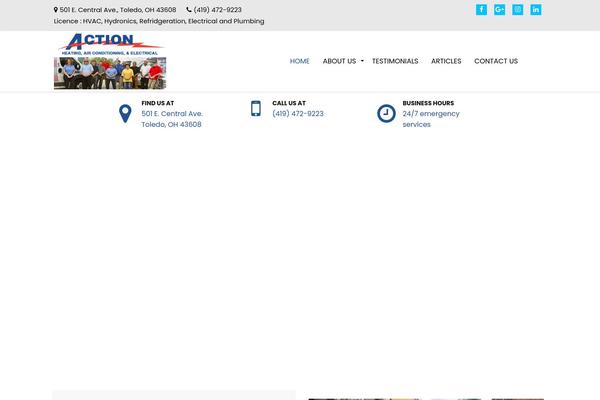The image size is (600, 400).
Task: Open the About Us menu item
Action: [x=339, y=61]
